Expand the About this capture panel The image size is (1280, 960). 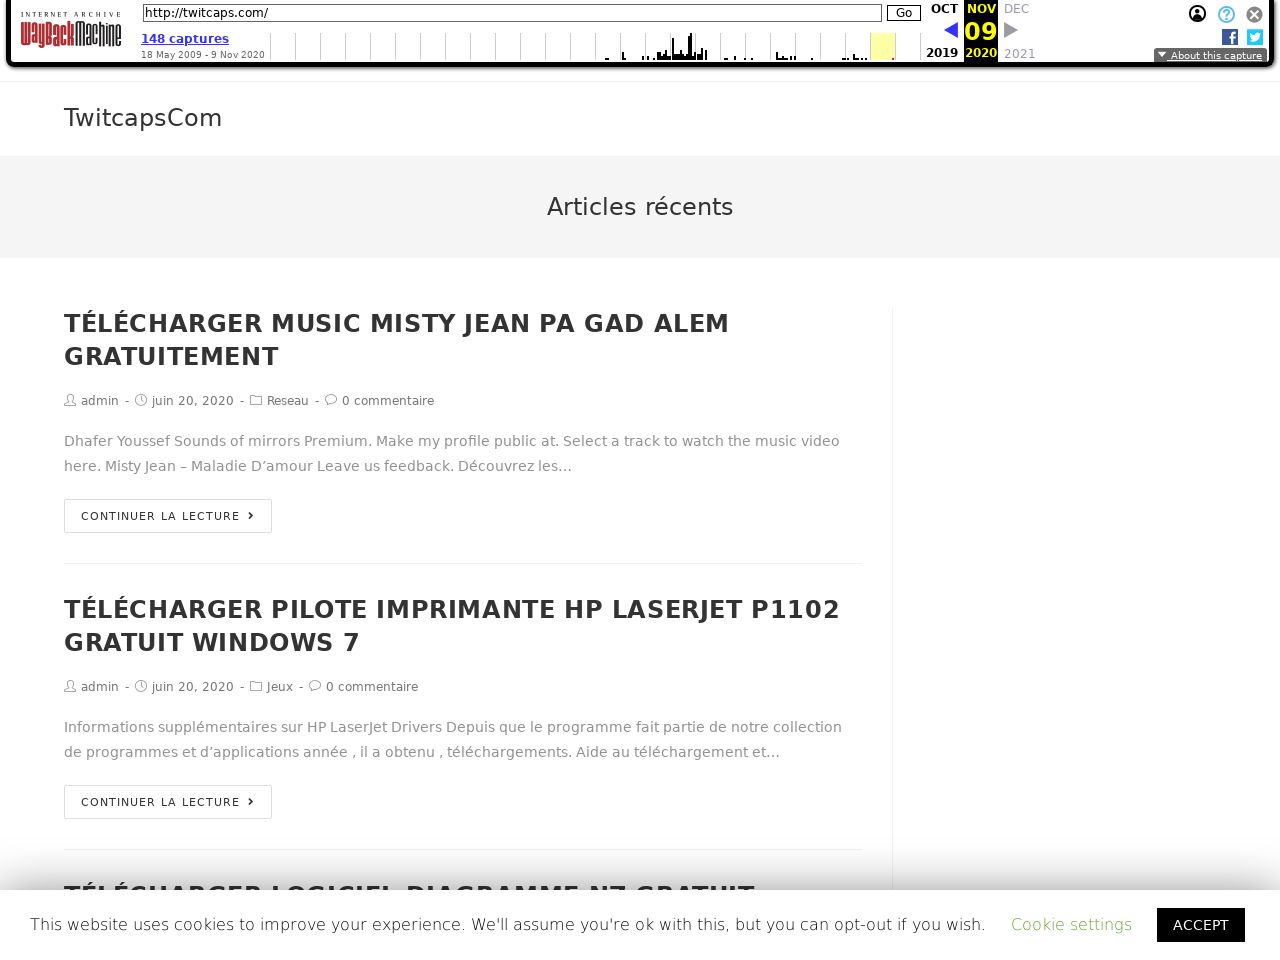(x=1210, y=55)
